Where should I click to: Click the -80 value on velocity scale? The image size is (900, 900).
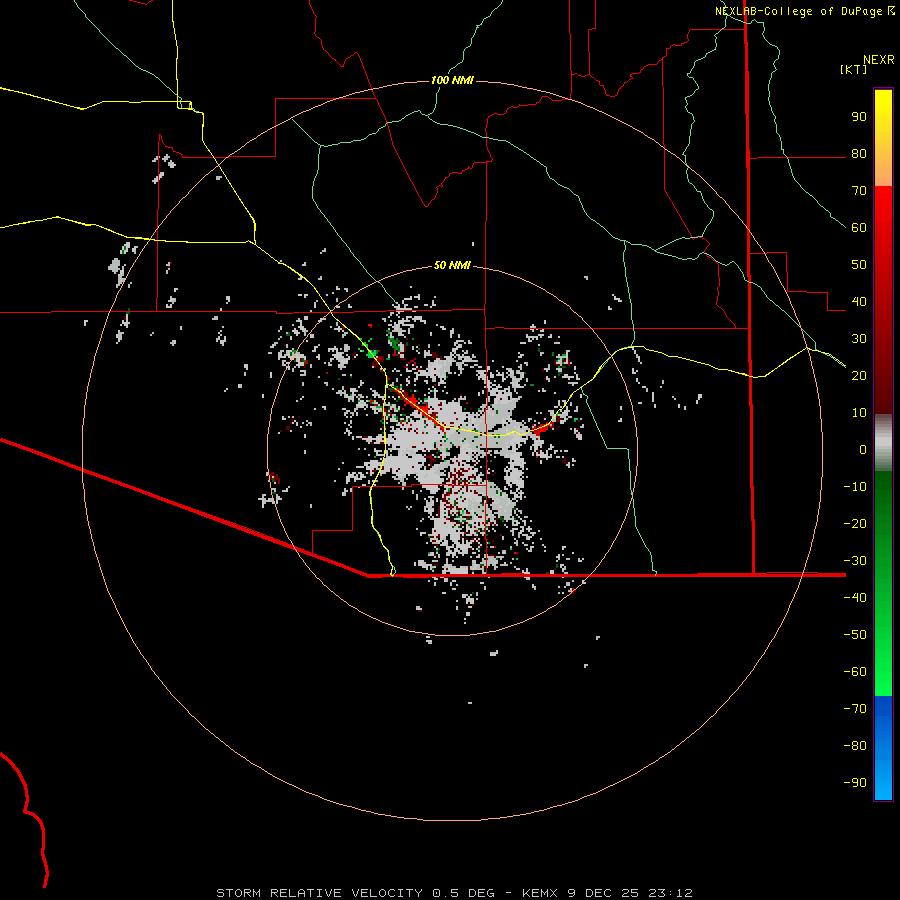click(855, 746)
